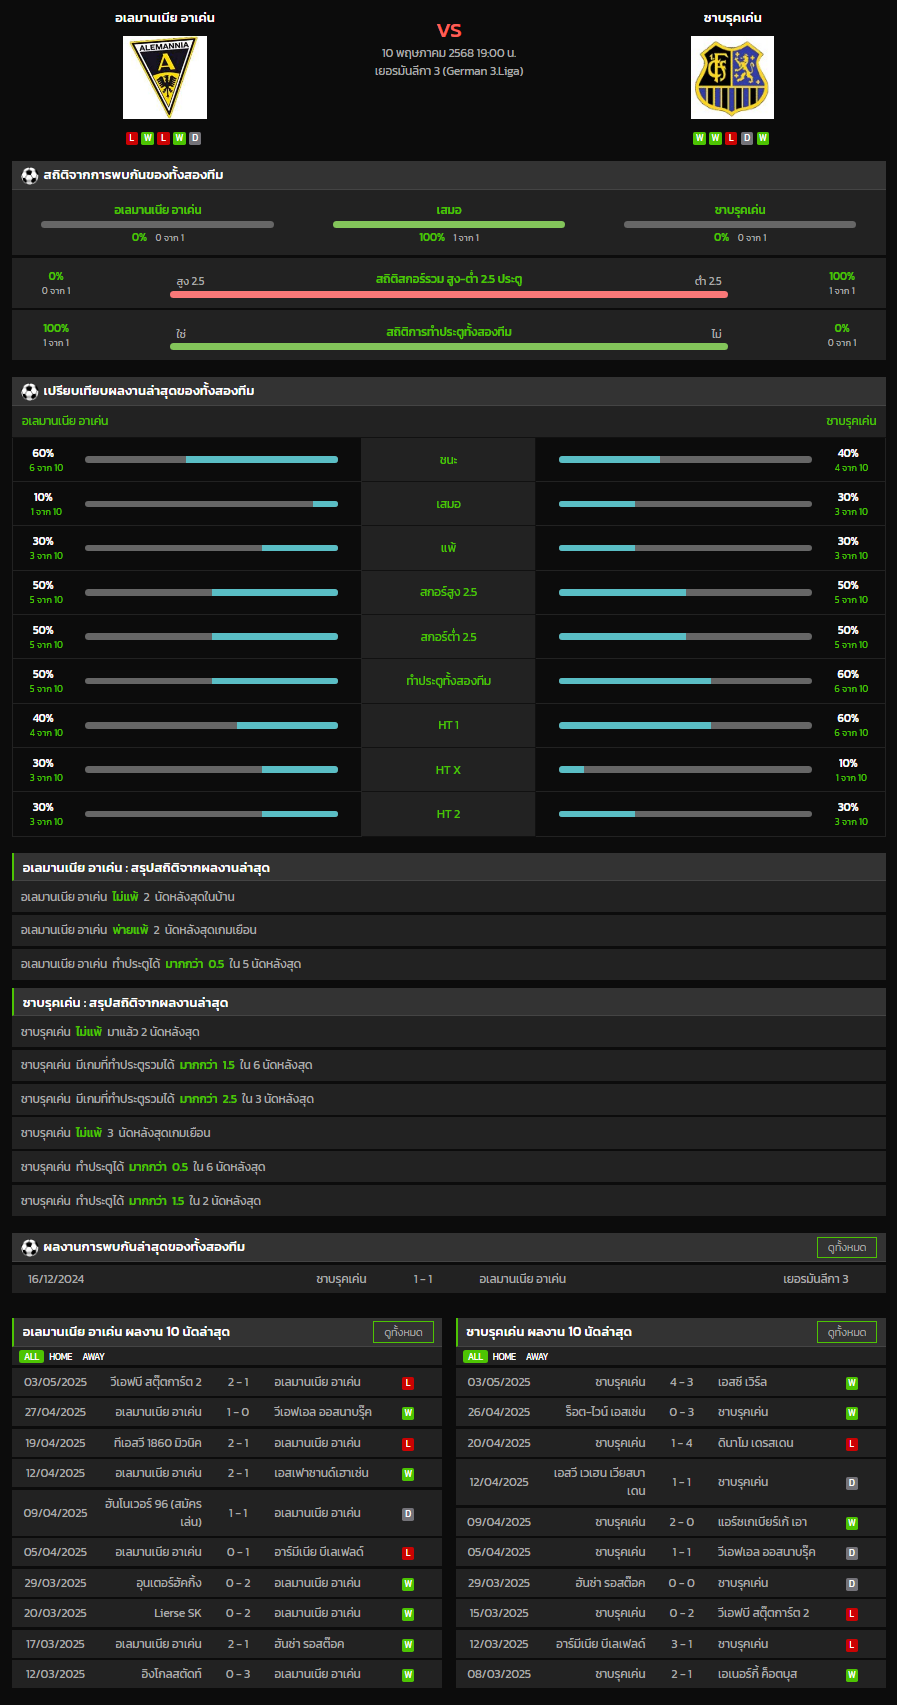The image size is (897, 1705).
Task: Select AWAY tab in Alemannia results table
Action: (93, 1357)
